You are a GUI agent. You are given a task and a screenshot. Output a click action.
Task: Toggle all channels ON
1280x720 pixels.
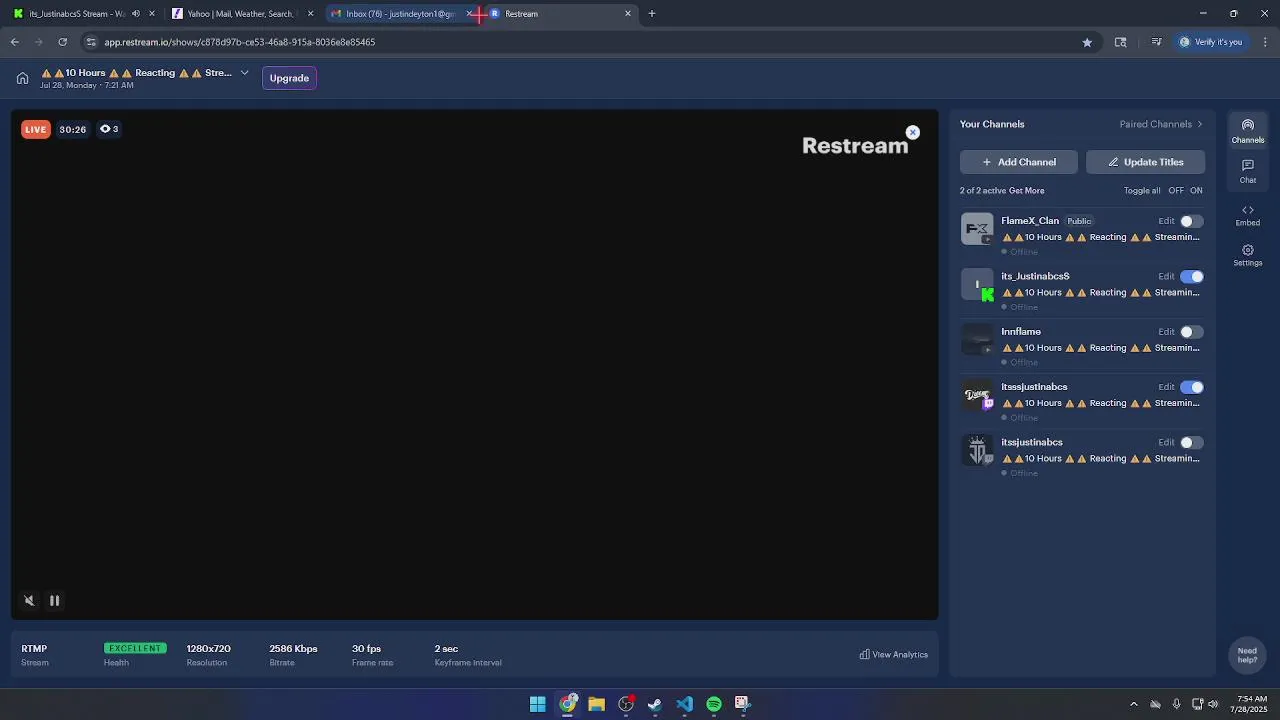(1196, 190)
